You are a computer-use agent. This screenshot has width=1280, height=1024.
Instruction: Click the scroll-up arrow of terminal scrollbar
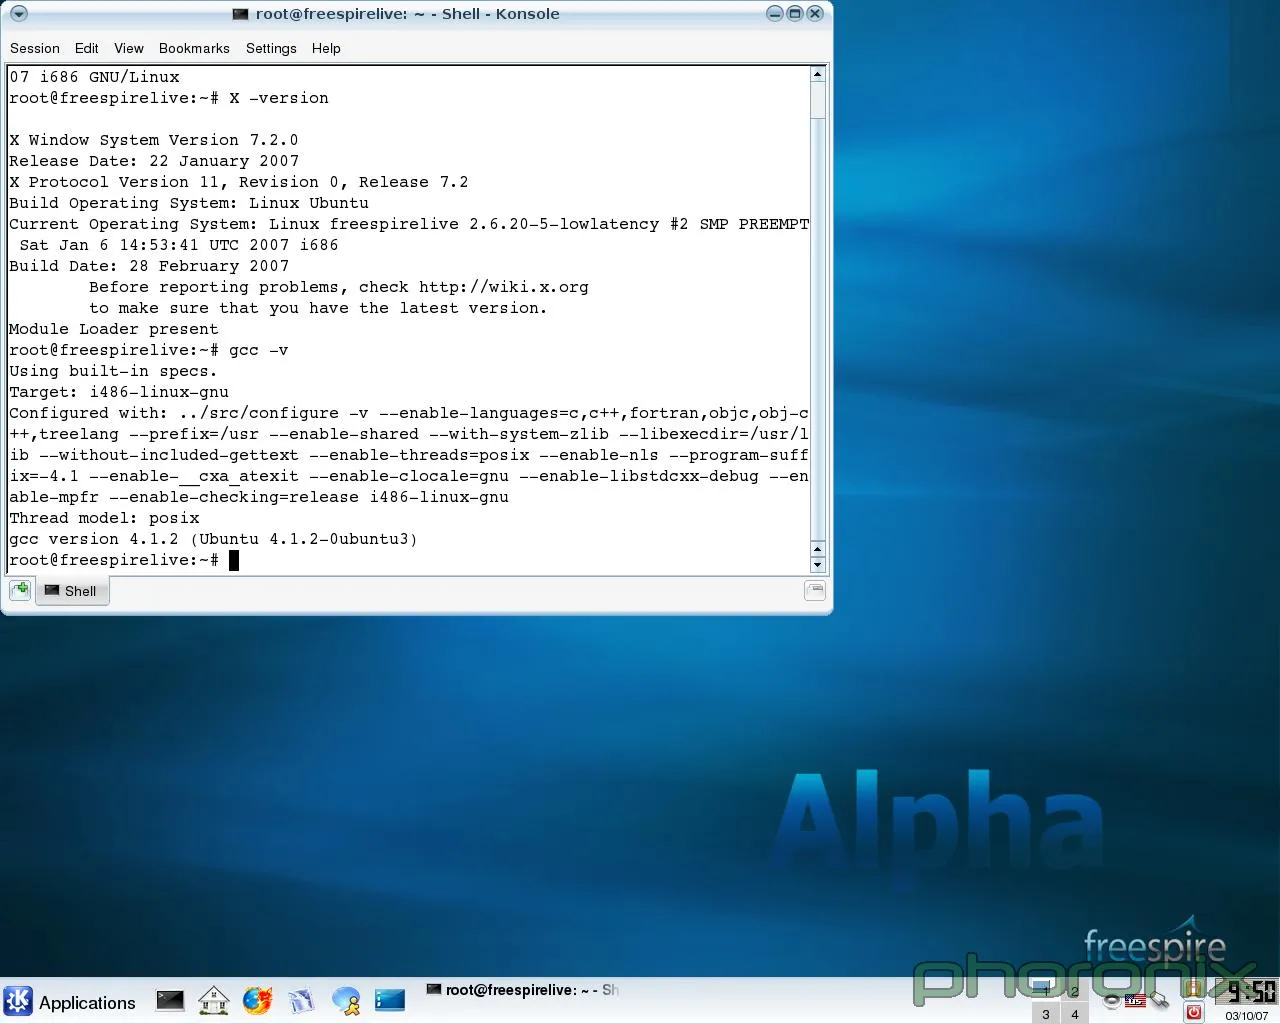[818, 74]
